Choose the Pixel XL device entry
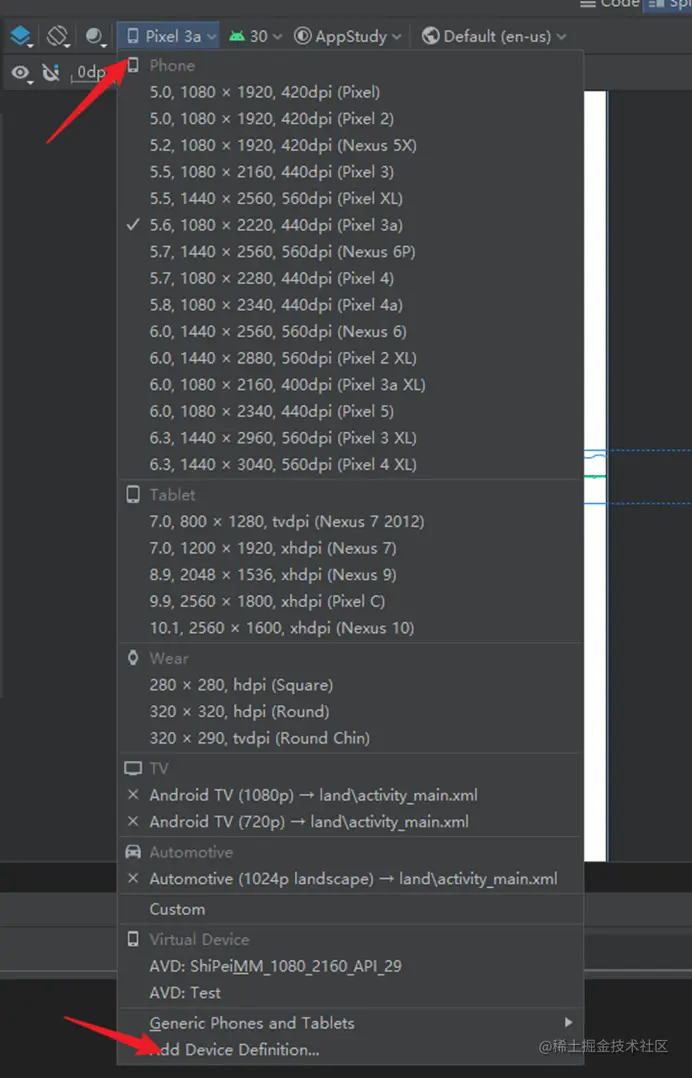The height and width of the screenshot is (1078, 692). point(350,199)
